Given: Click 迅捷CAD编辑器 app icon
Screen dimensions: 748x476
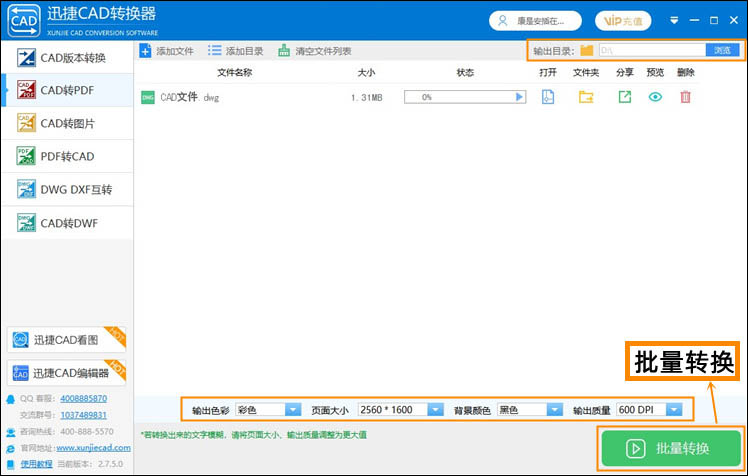Looking at the screenshot, I should (21, 373).
